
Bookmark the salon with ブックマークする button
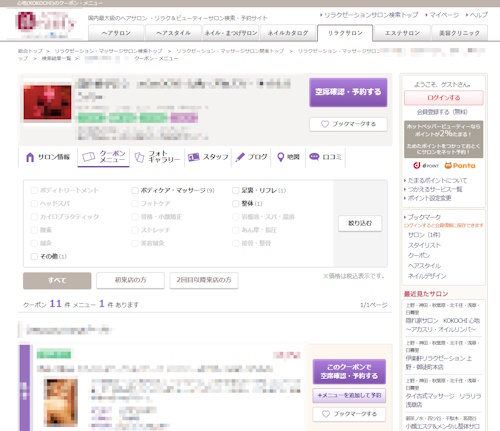348,124
